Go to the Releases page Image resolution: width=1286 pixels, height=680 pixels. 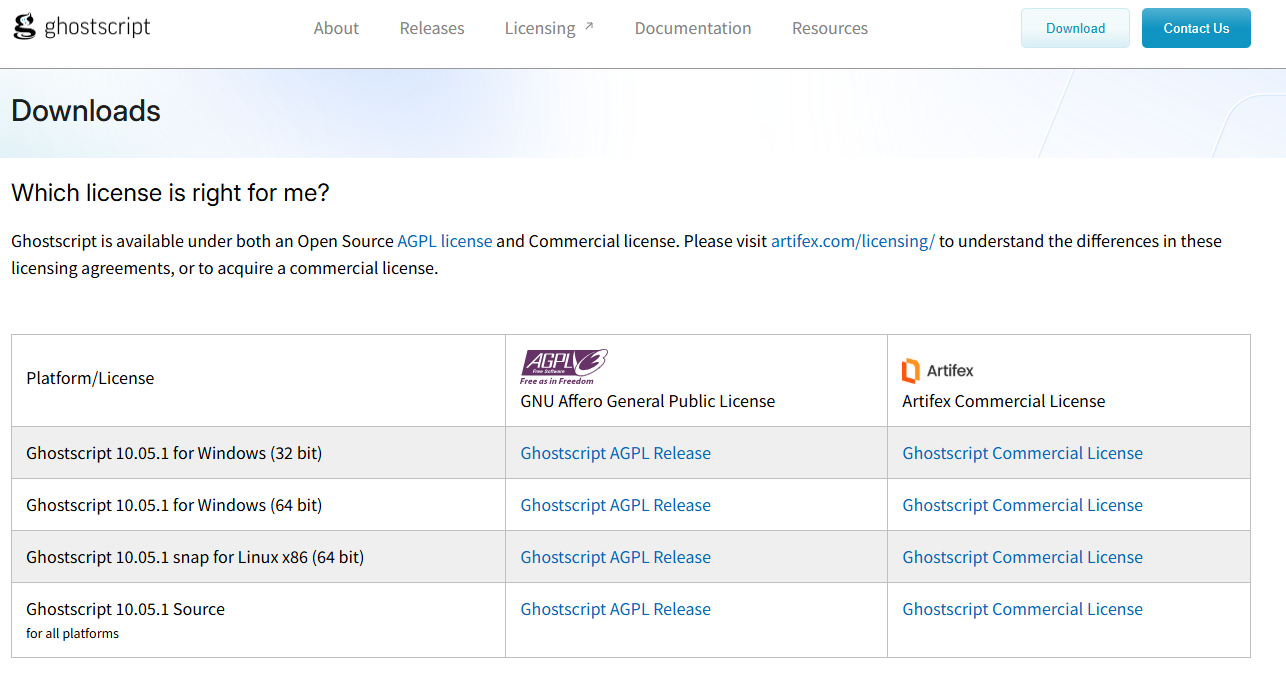432,28
